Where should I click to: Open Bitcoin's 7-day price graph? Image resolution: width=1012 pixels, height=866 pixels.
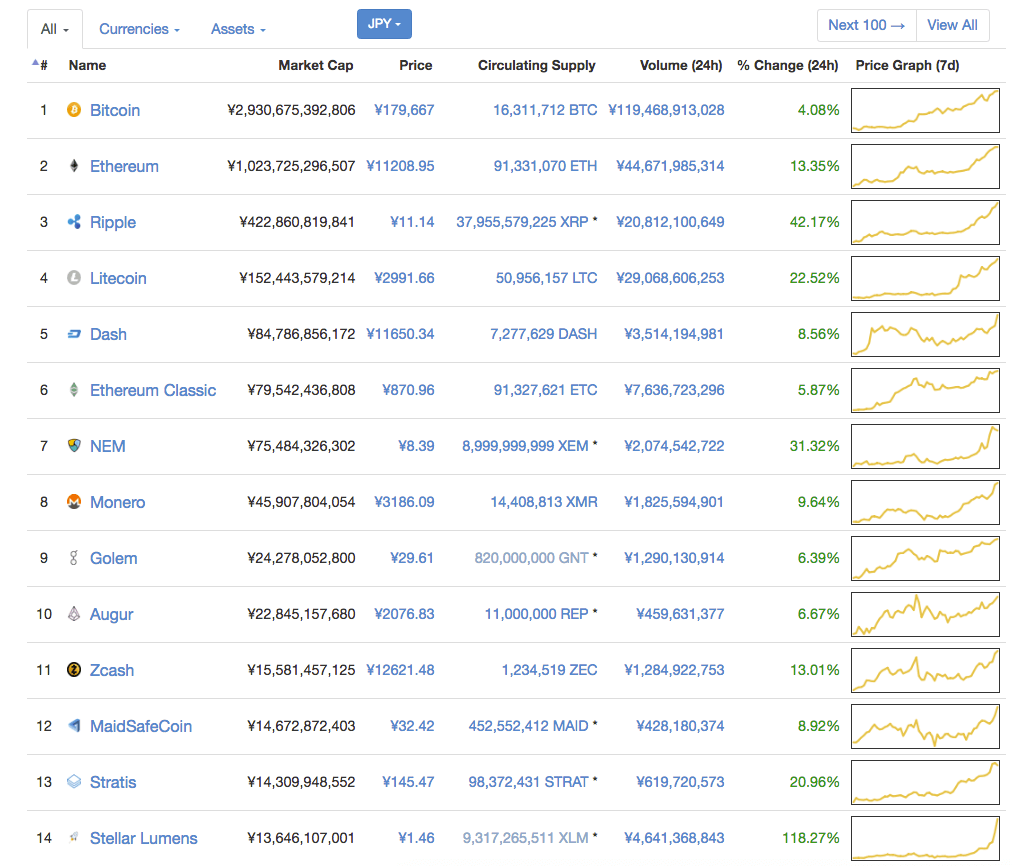click(925, 110)
